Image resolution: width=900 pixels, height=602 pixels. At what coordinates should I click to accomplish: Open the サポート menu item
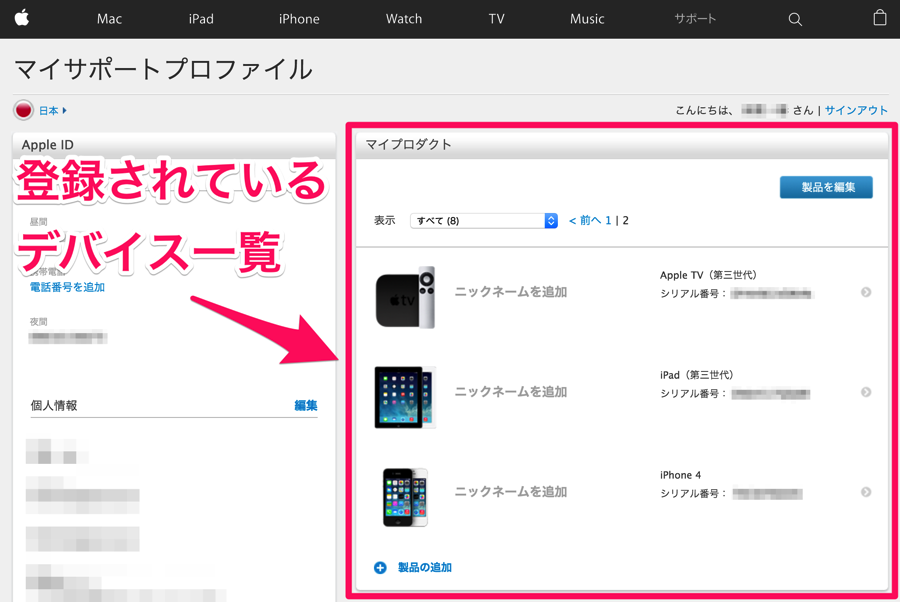695,19
